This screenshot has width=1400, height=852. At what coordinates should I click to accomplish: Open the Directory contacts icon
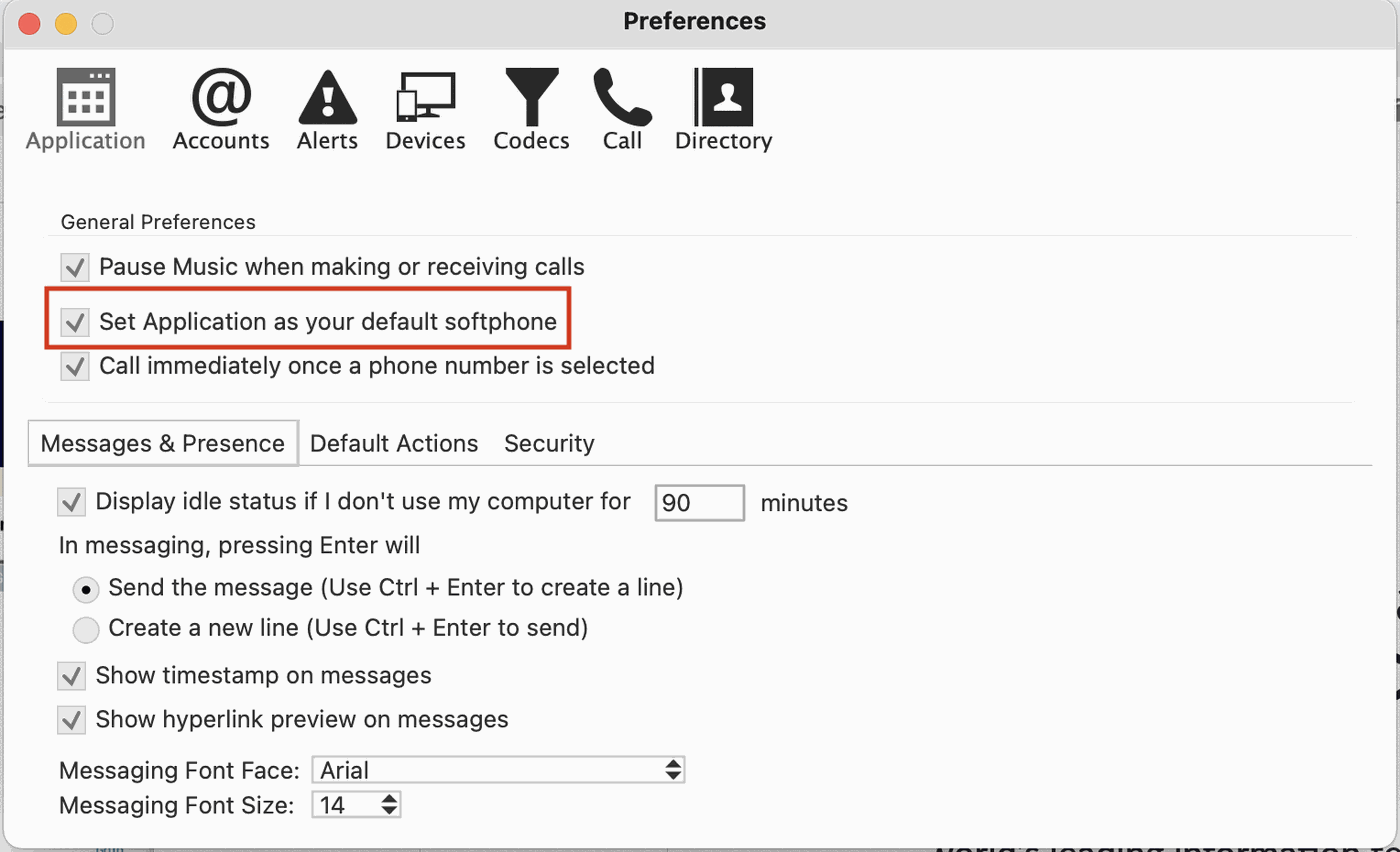723,109
